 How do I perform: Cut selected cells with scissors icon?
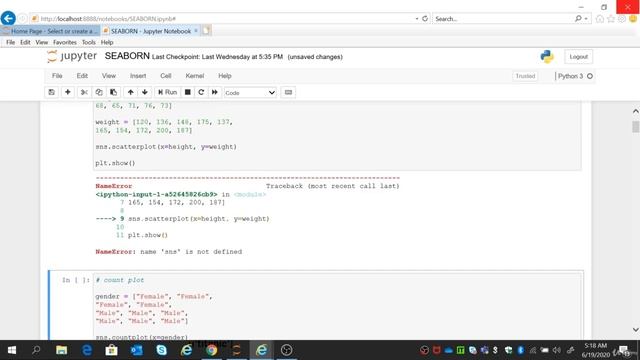click(84, 92)
